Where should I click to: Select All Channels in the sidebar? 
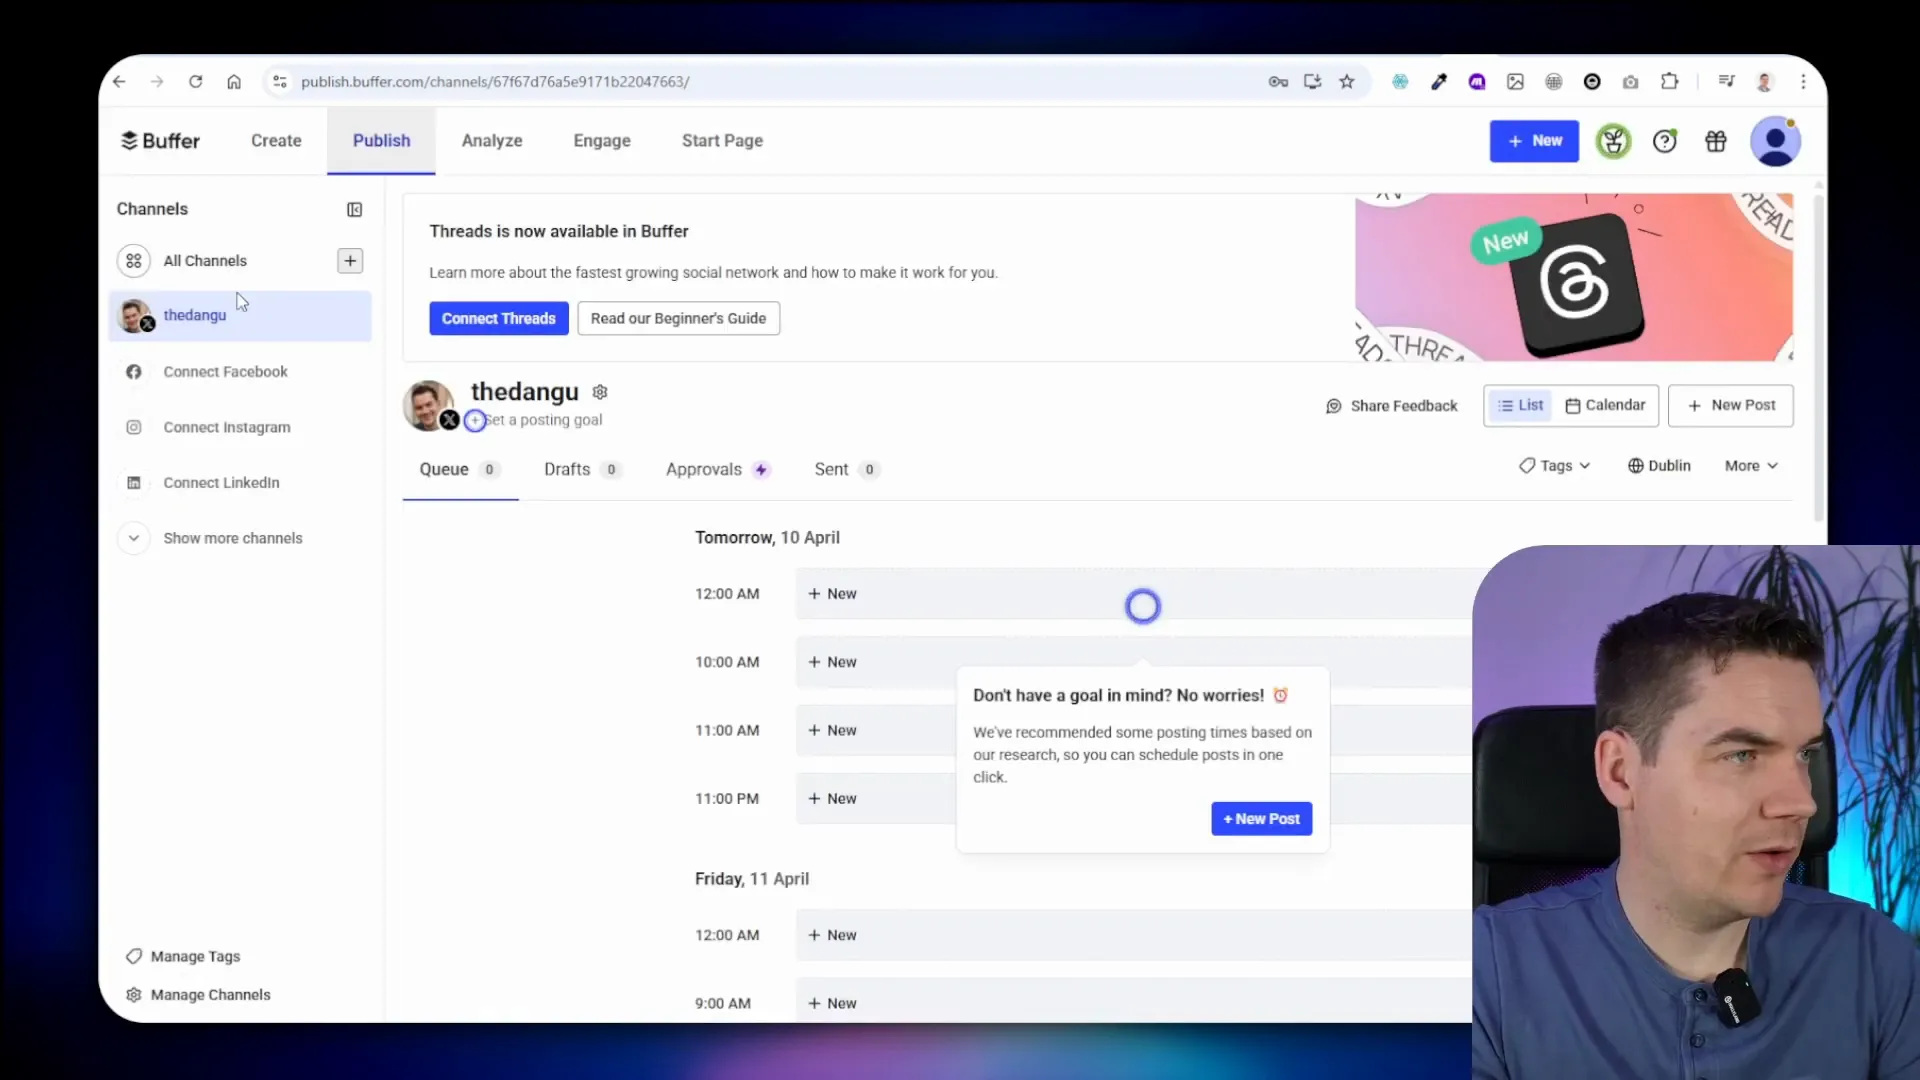pos(205,261)
